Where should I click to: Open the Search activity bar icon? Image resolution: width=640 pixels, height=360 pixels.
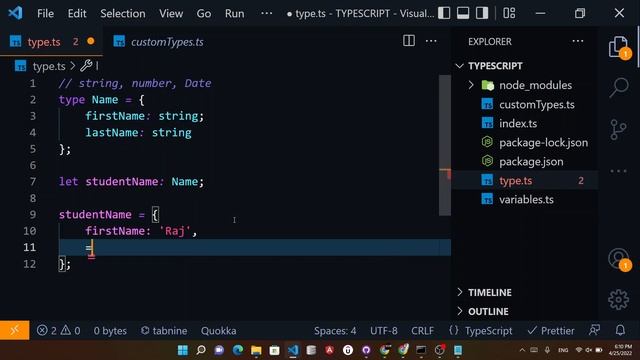click(619, 87)
